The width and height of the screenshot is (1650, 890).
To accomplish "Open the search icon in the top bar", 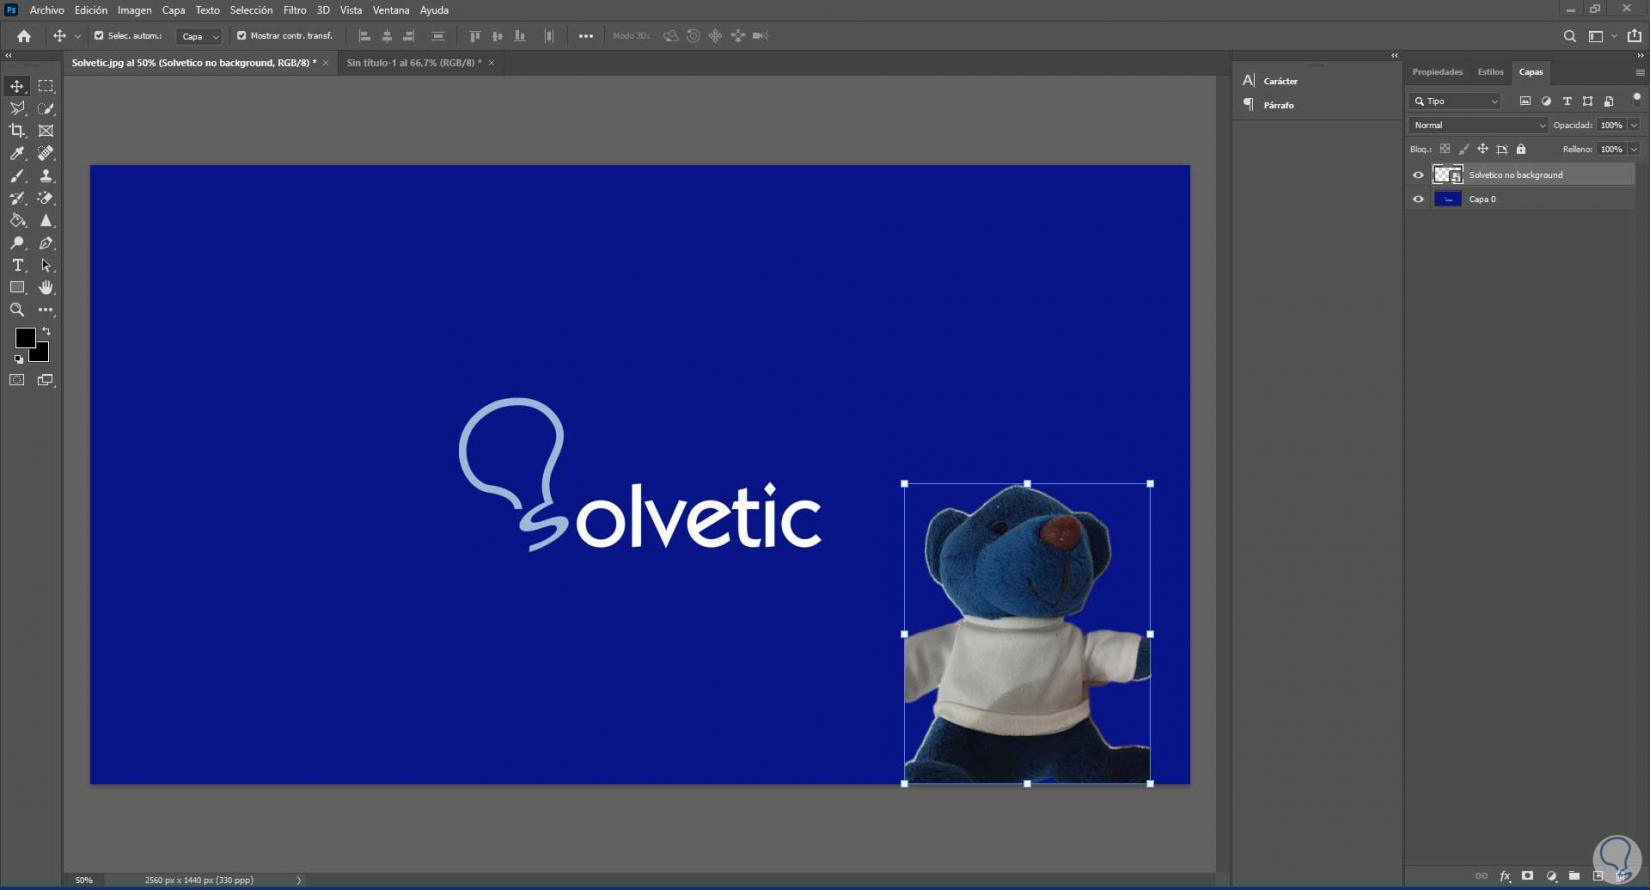I will tap(1570, 36).
